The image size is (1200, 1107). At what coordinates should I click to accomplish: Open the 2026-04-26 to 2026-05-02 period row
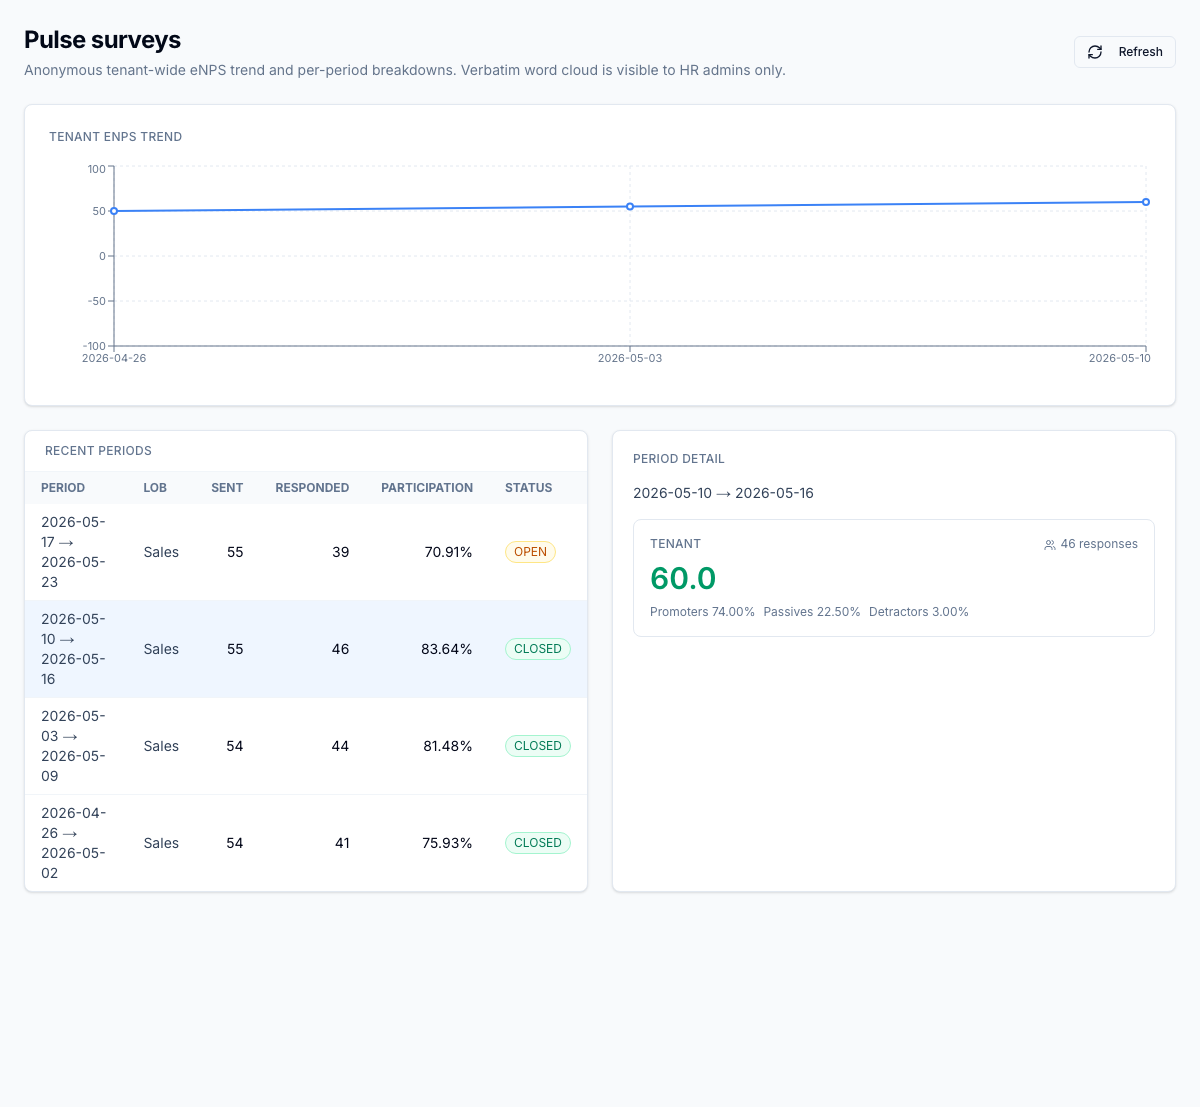(306, 843)
